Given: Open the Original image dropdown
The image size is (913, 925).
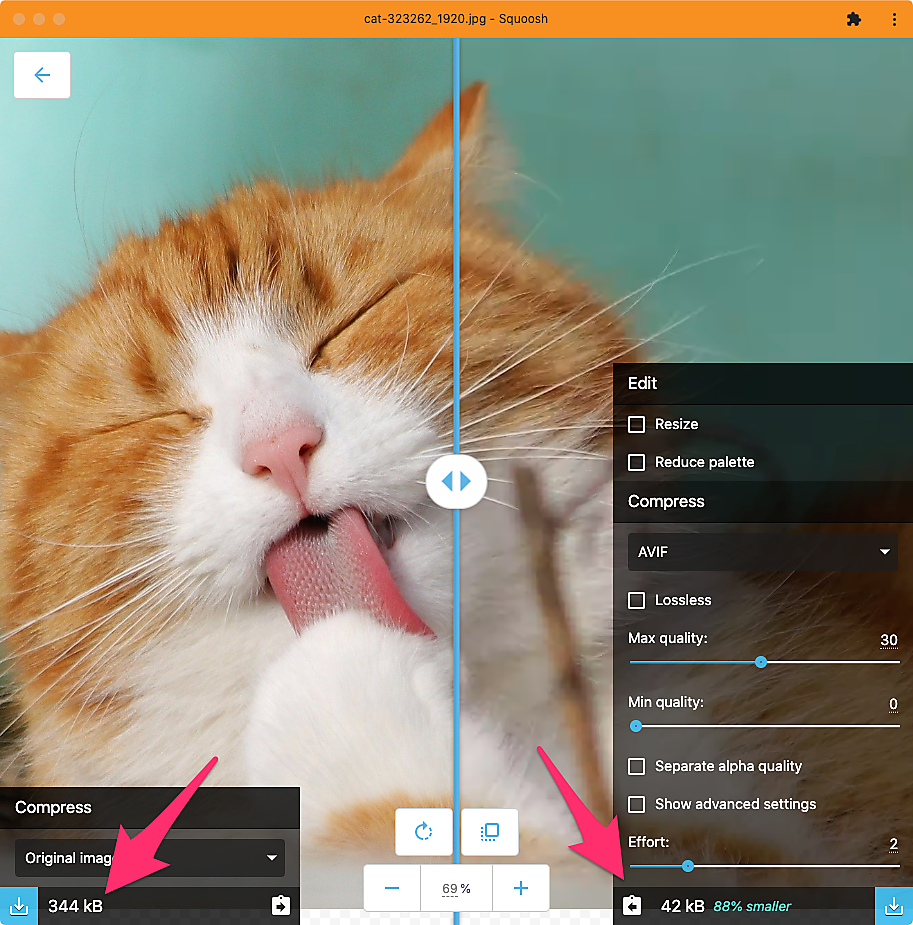Looking at the screenshot, I should (150, 858).
